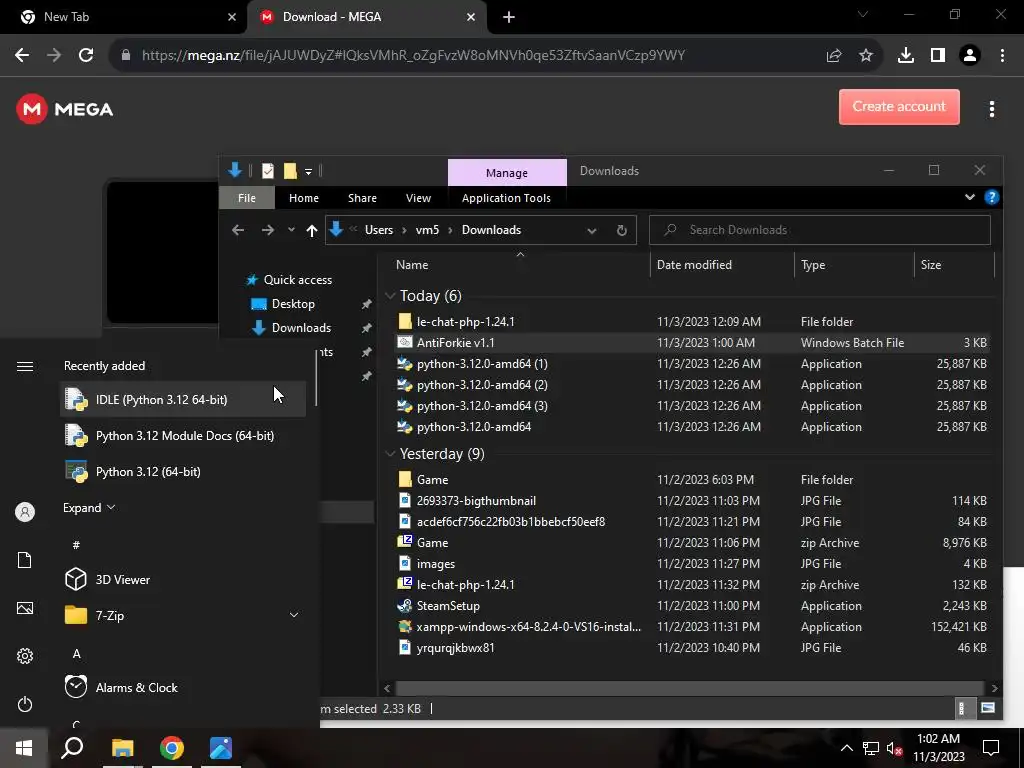
Task: Open Chrome tab search chevron
Action: (x=863, y=14)
